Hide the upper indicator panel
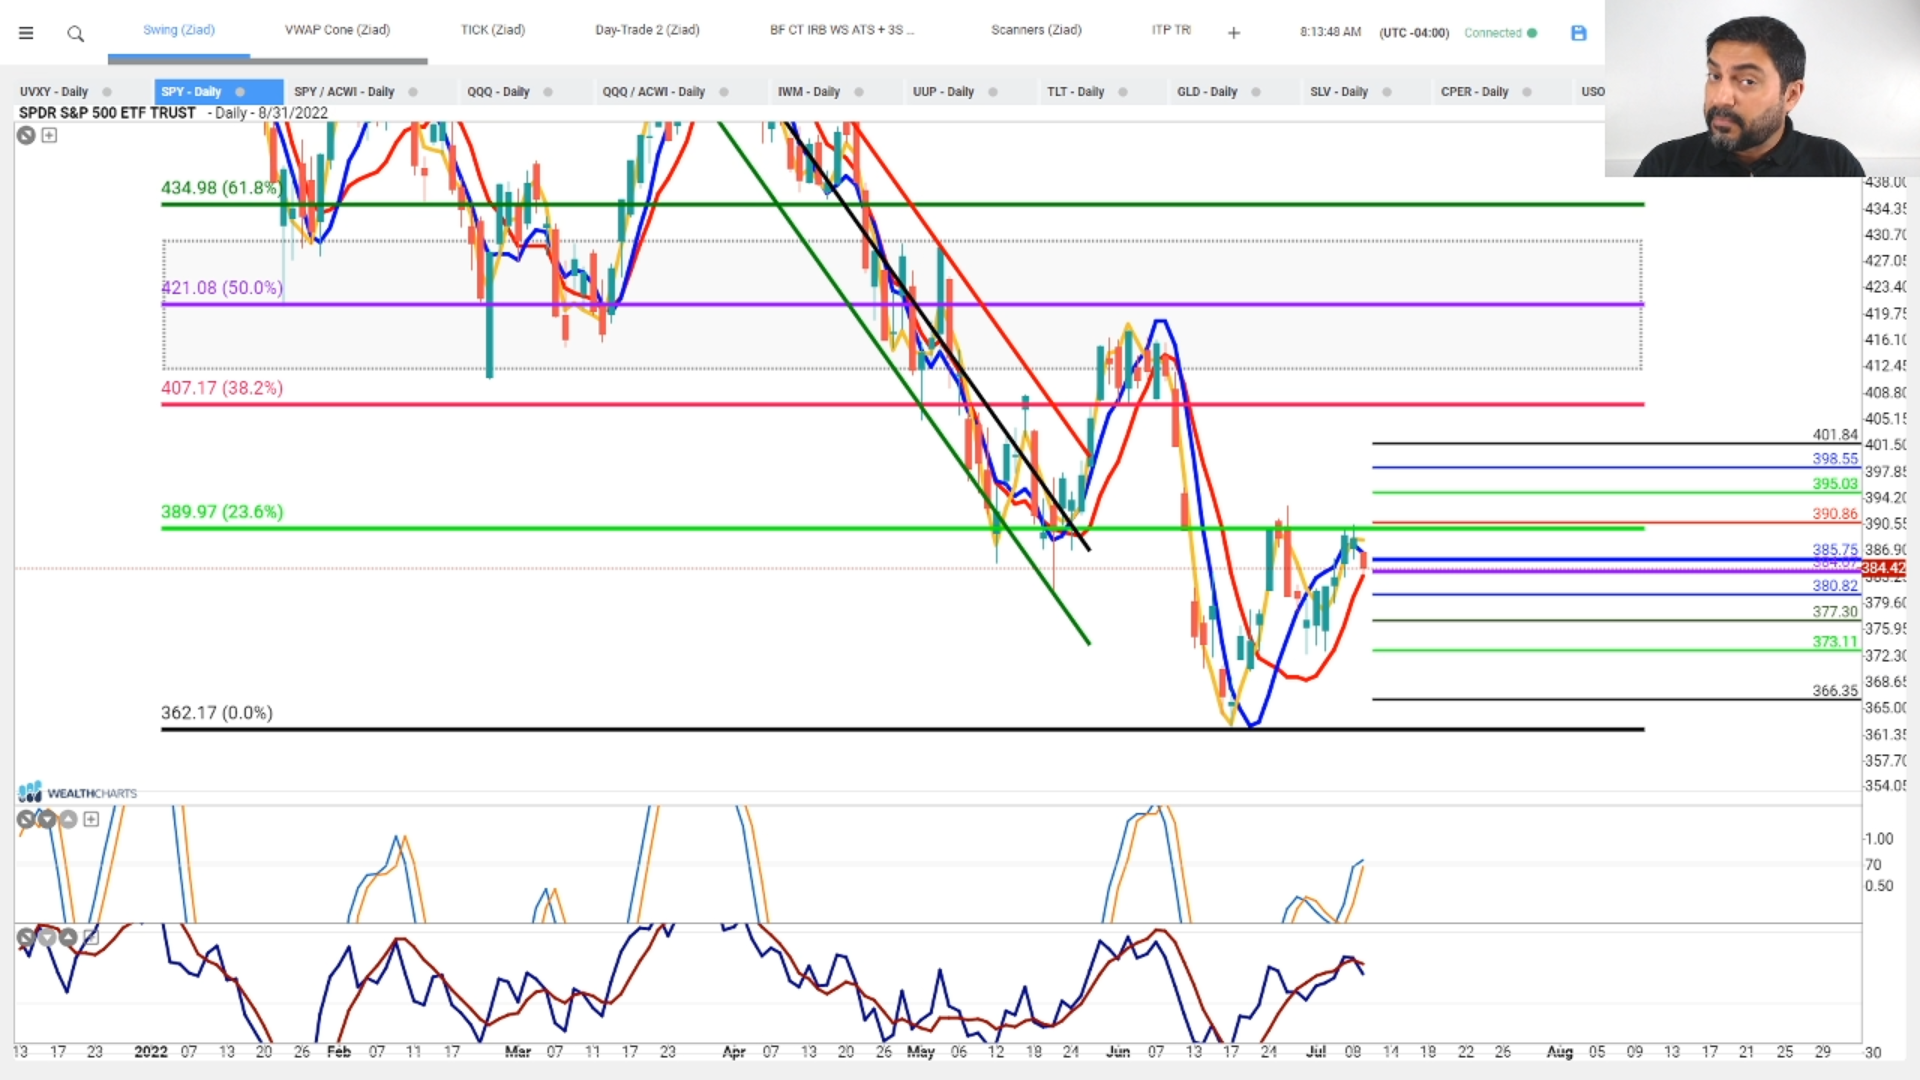This screenshot has width=1920, height=1080. (x=26, y=819)
